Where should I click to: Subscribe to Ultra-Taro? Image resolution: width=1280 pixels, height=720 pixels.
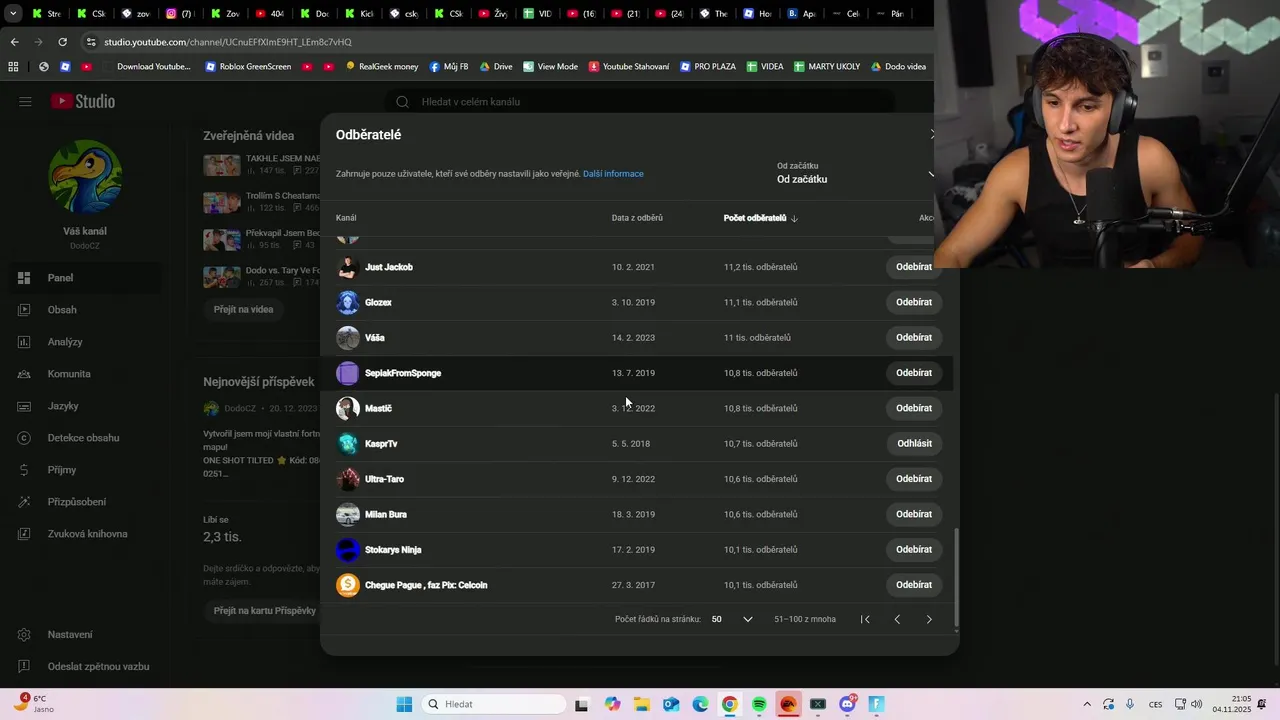914,479
